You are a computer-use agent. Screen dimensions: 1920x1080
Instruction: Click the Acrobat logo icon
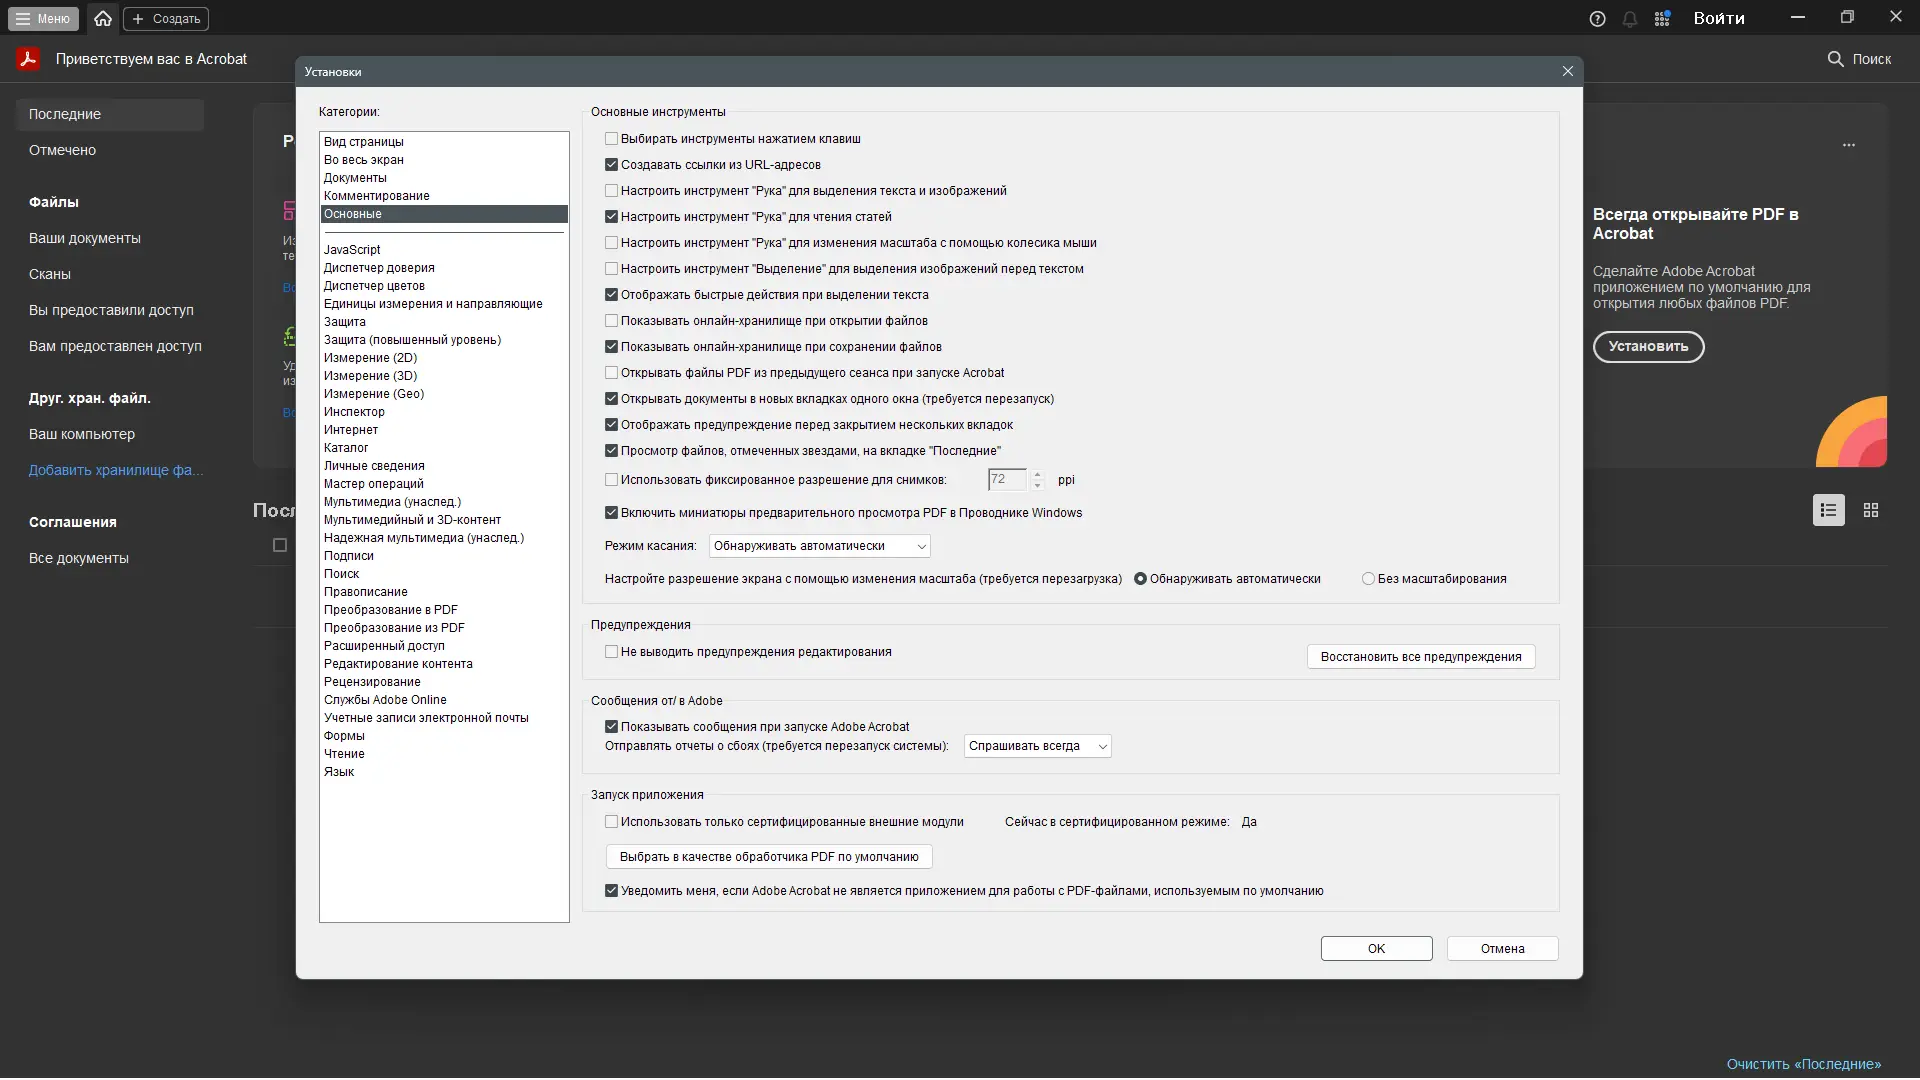point(28,59)
